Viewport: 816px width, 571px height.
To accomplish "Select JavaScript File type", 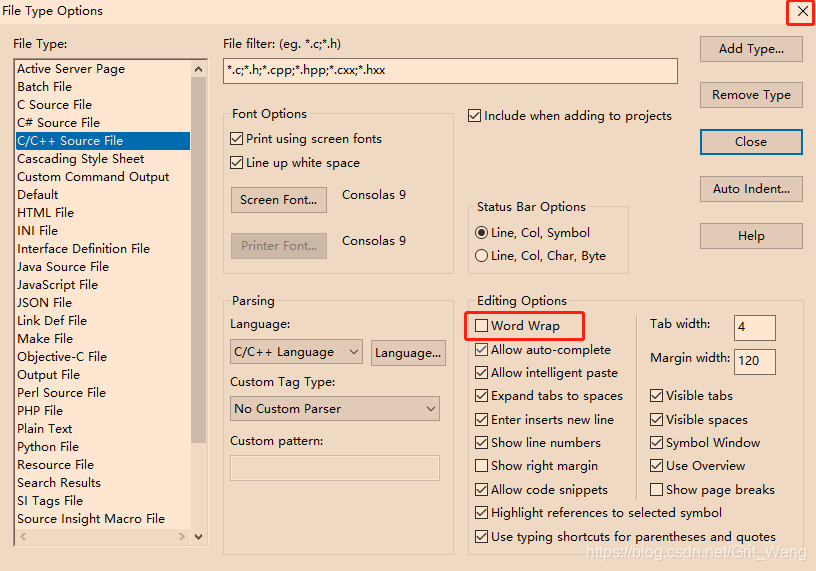I will [x=103, y=285].
